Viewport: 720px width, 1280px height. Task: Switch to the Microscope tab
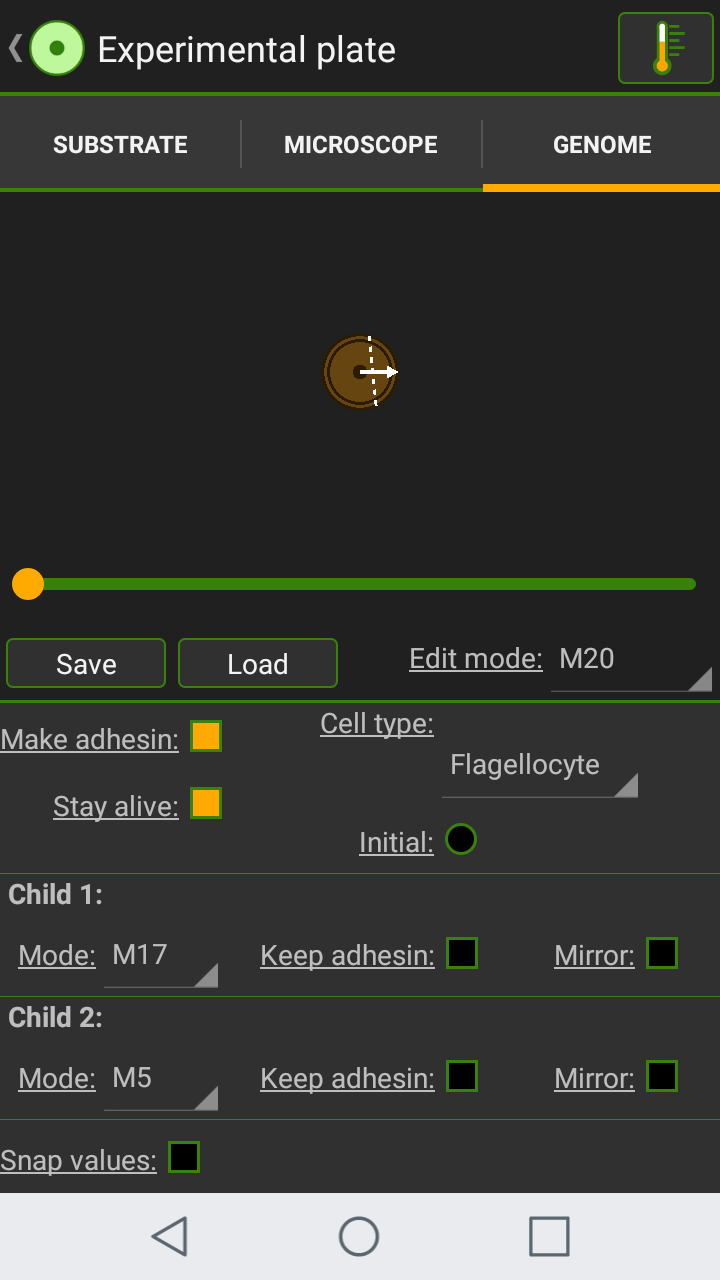[361, 145]
